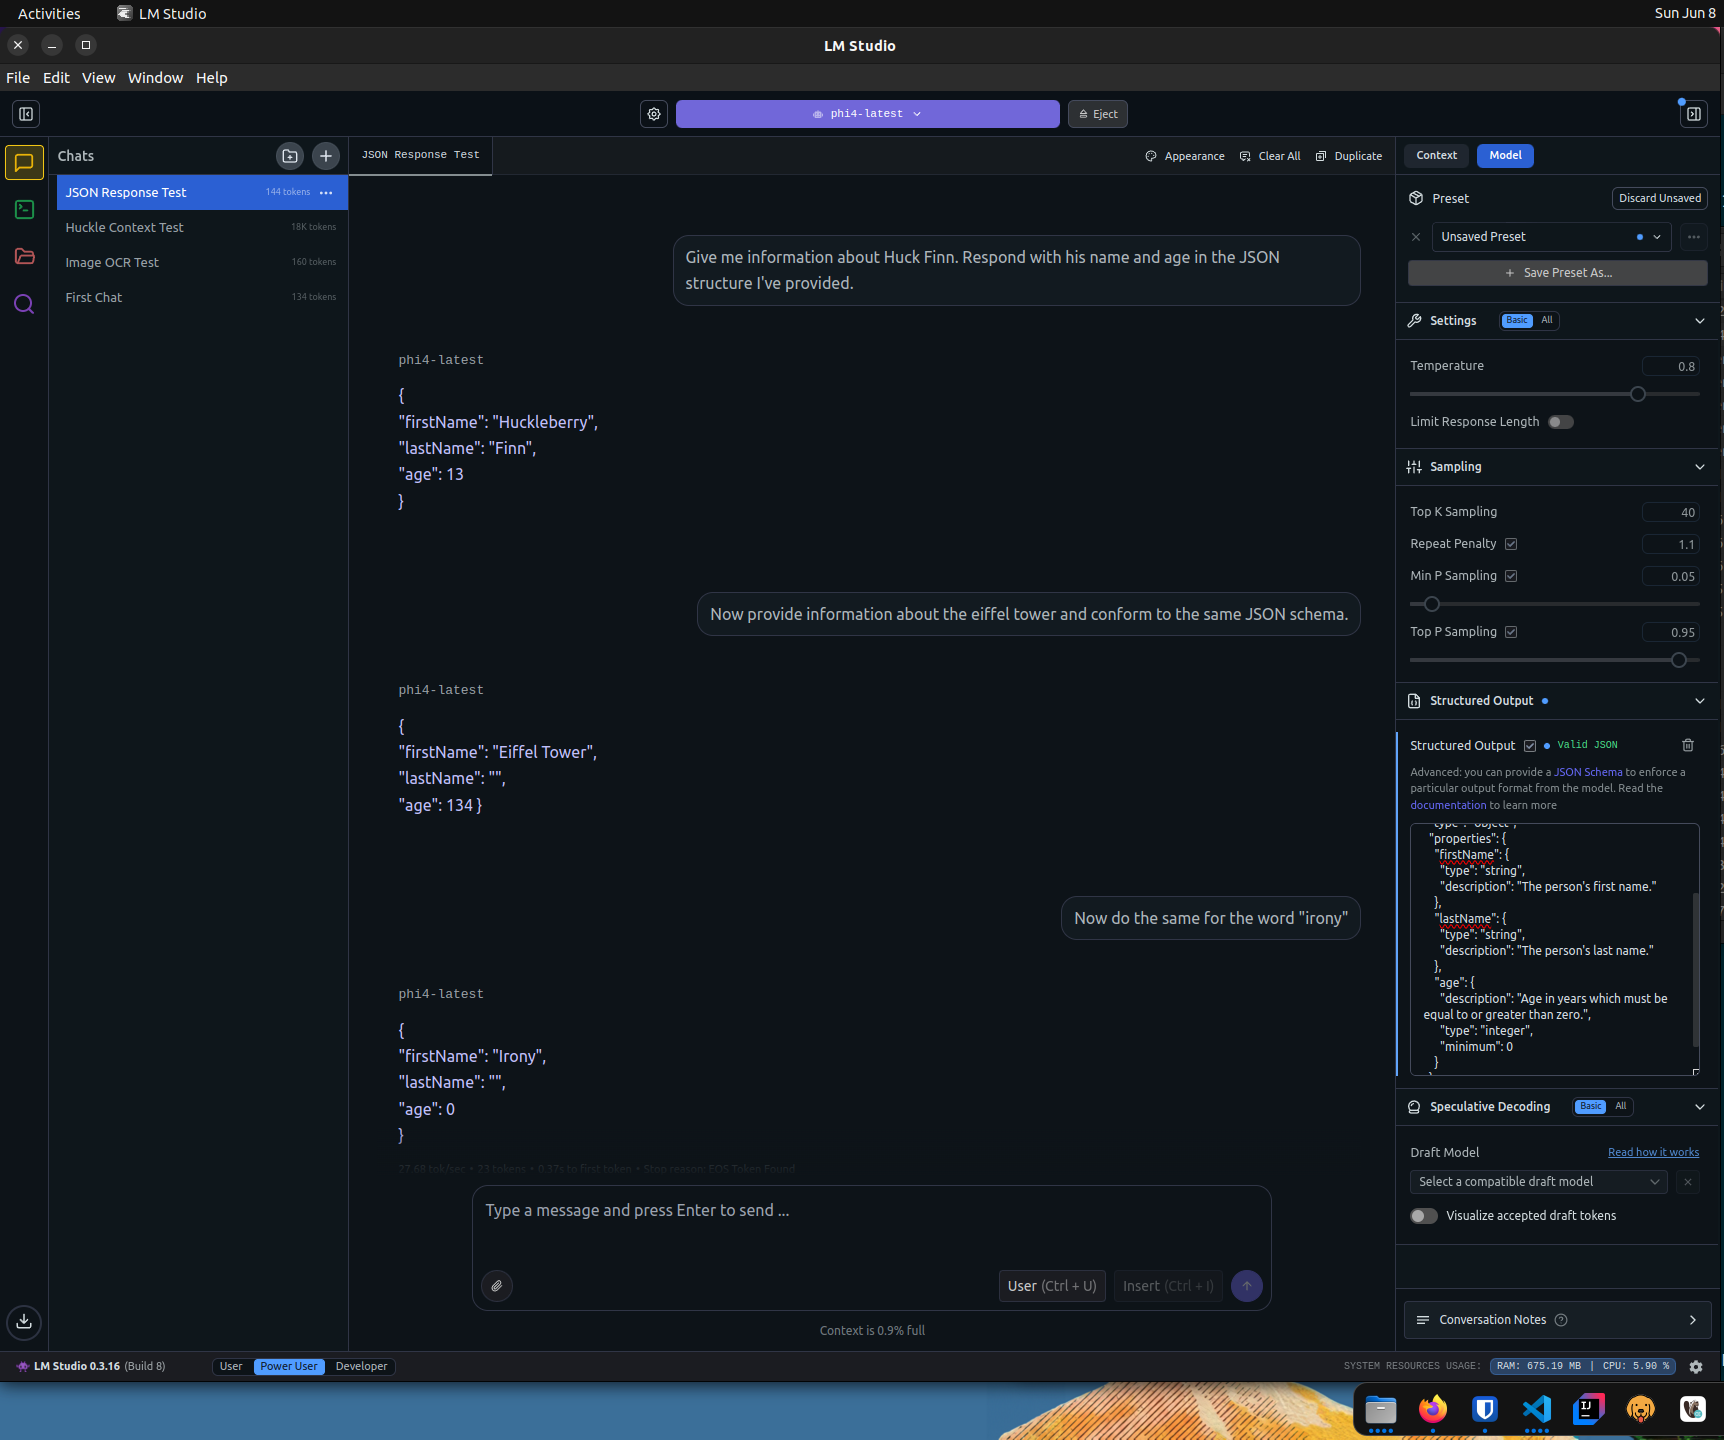Open the Developer console icon in sidebar
The height and width of the screenshot is (1440, 1724).
click(x=24, y=209)
